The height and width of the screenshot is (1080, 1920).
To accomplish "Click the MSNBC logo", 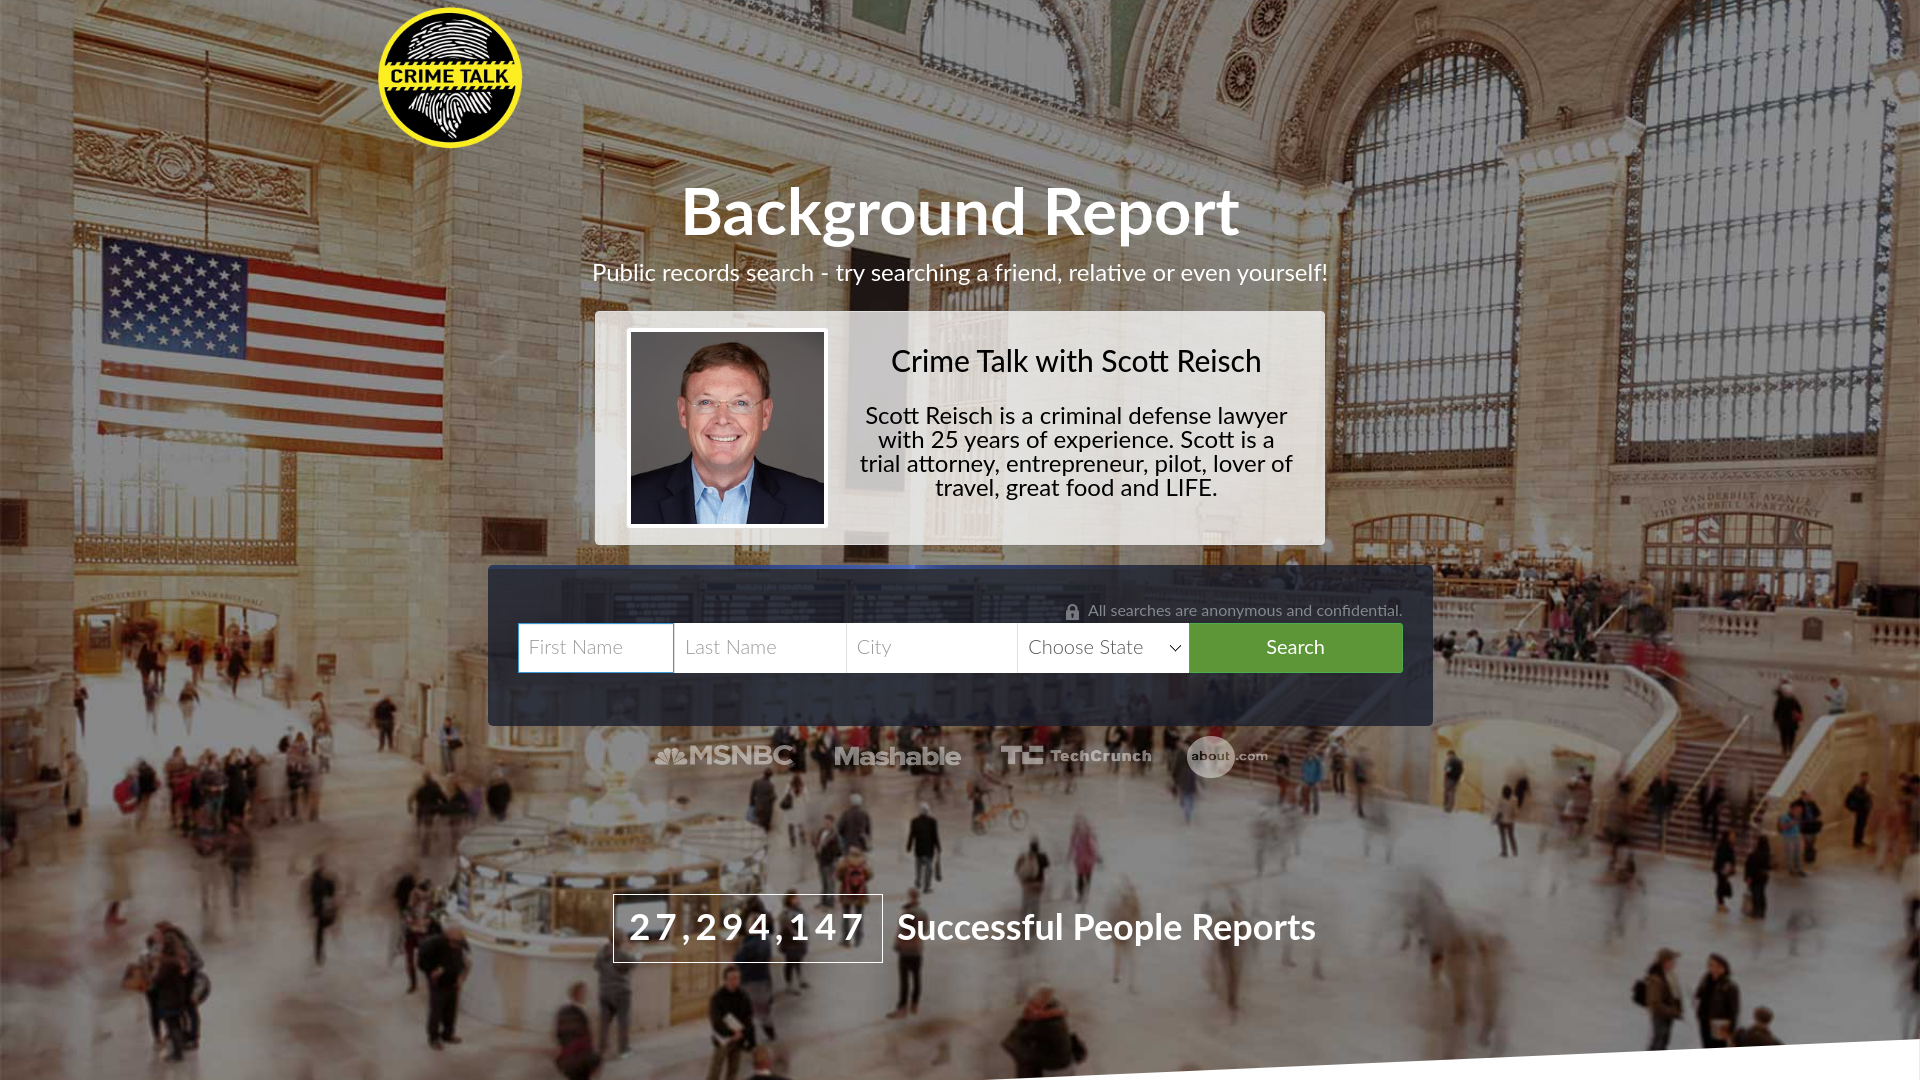I will (724, 756).
